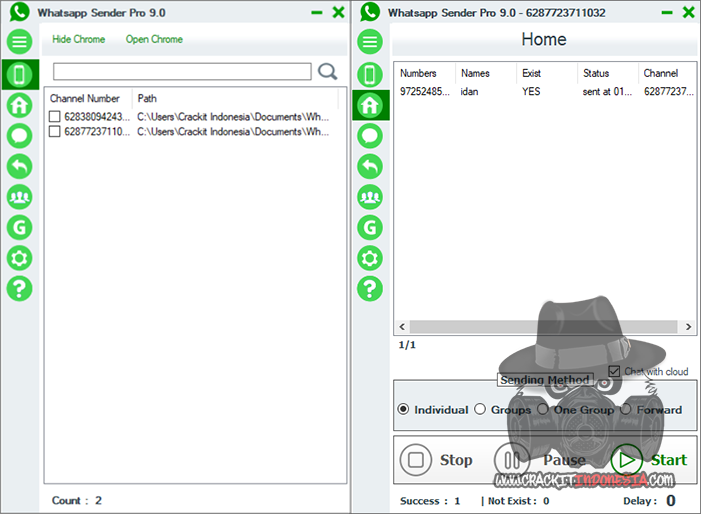The image size is (701, 514).
Task: Open chat bubble icon in left sidebar
Action: coord(19,136)
